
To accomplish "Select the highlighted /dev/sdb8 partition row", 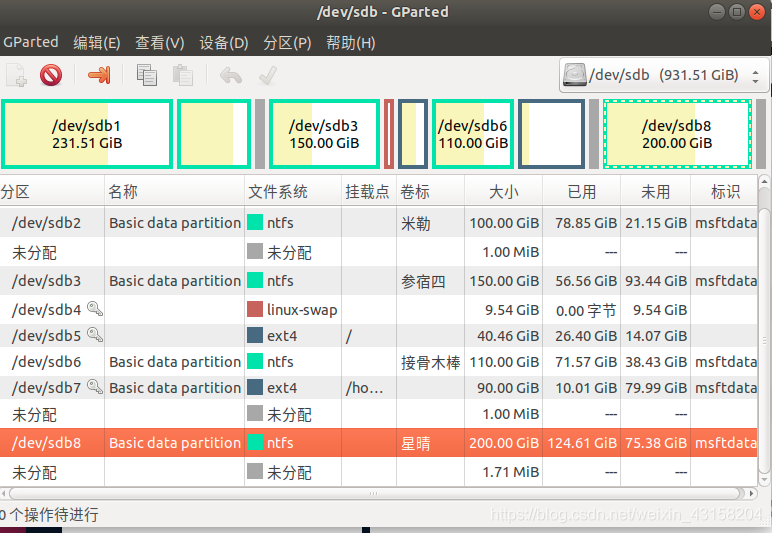I will coord(379,442).
